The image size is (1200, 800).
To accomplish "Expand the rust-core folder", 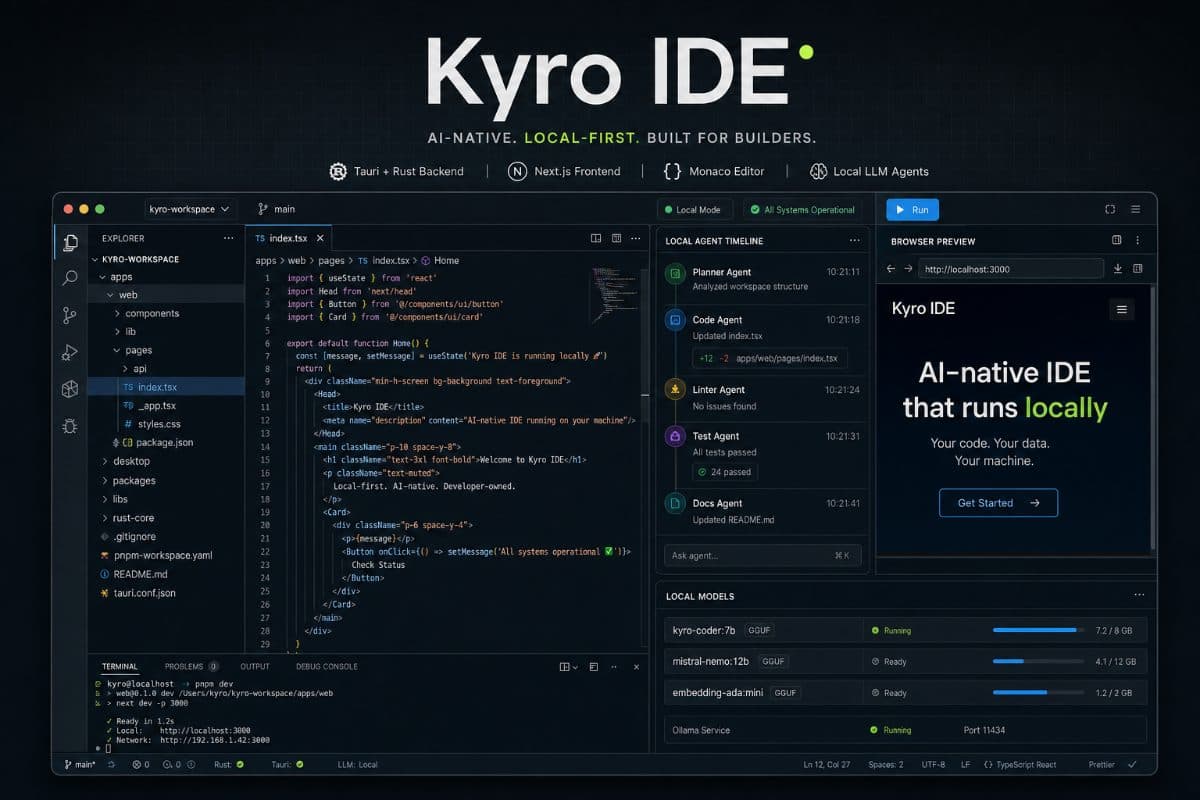I will coord(104,518).
